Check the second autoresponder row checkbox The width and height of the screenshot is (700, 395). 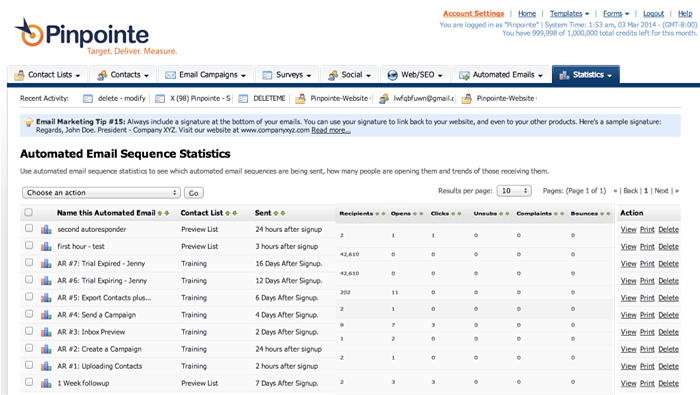click(29, 229)
